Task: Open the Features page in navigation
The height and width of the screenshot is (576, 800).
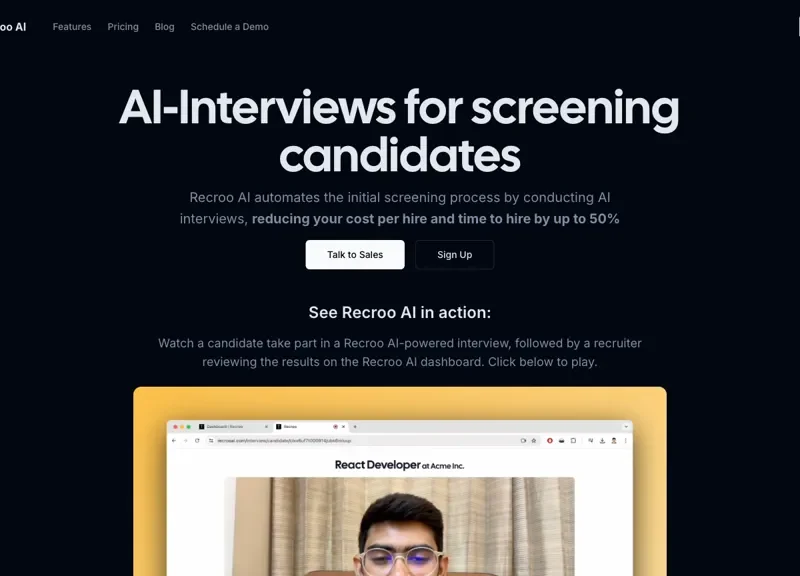Action: (x=72, y=27)
